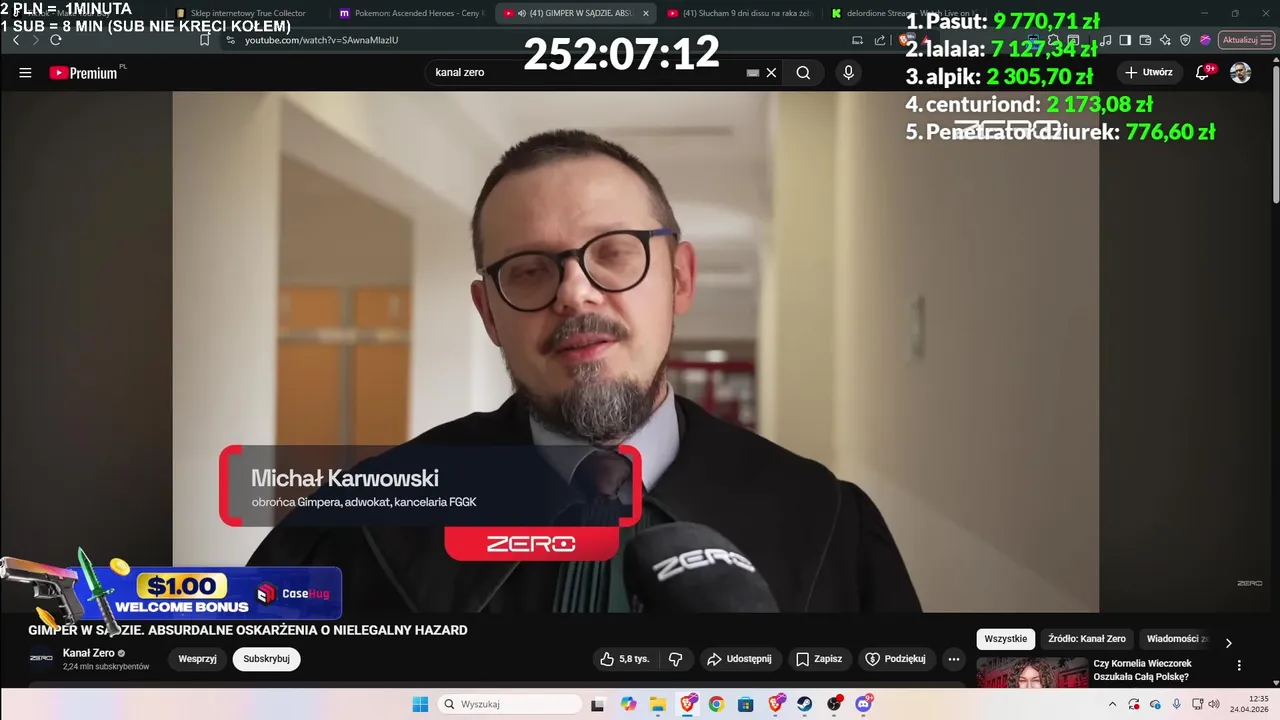Image resolution: width=1280 pixels, height=720 pixels.
Task: Click the CaseHug welcome bonus banner
Action: (172, 592)
